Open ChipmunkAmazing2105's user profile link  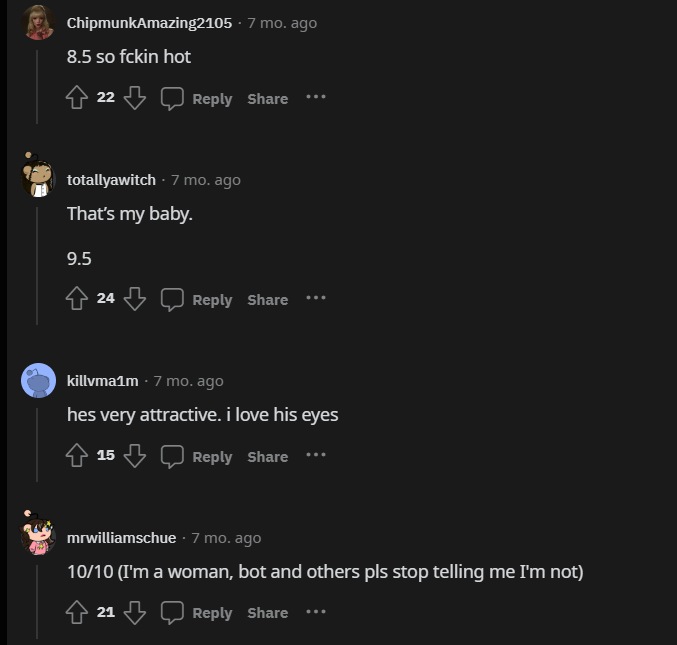pyautogui.click(x=149, y=22)
